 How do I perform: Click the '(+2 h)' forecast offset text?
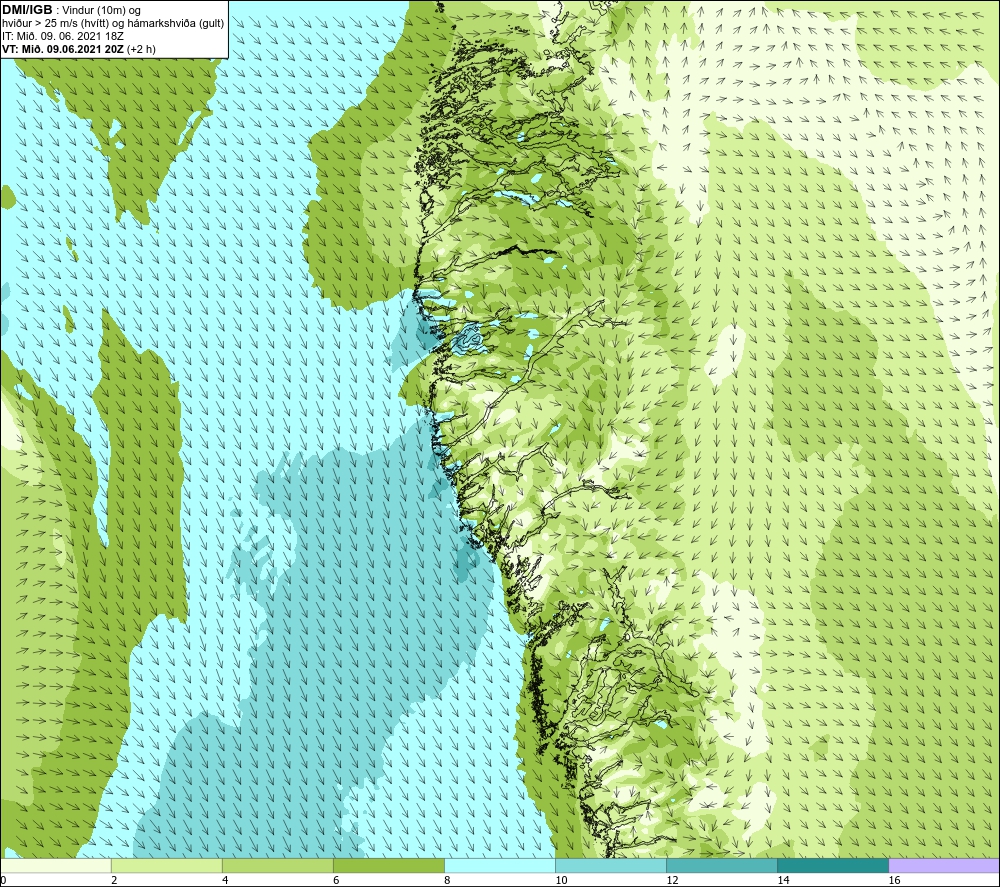pyautogui.click(x=141, y=49)
